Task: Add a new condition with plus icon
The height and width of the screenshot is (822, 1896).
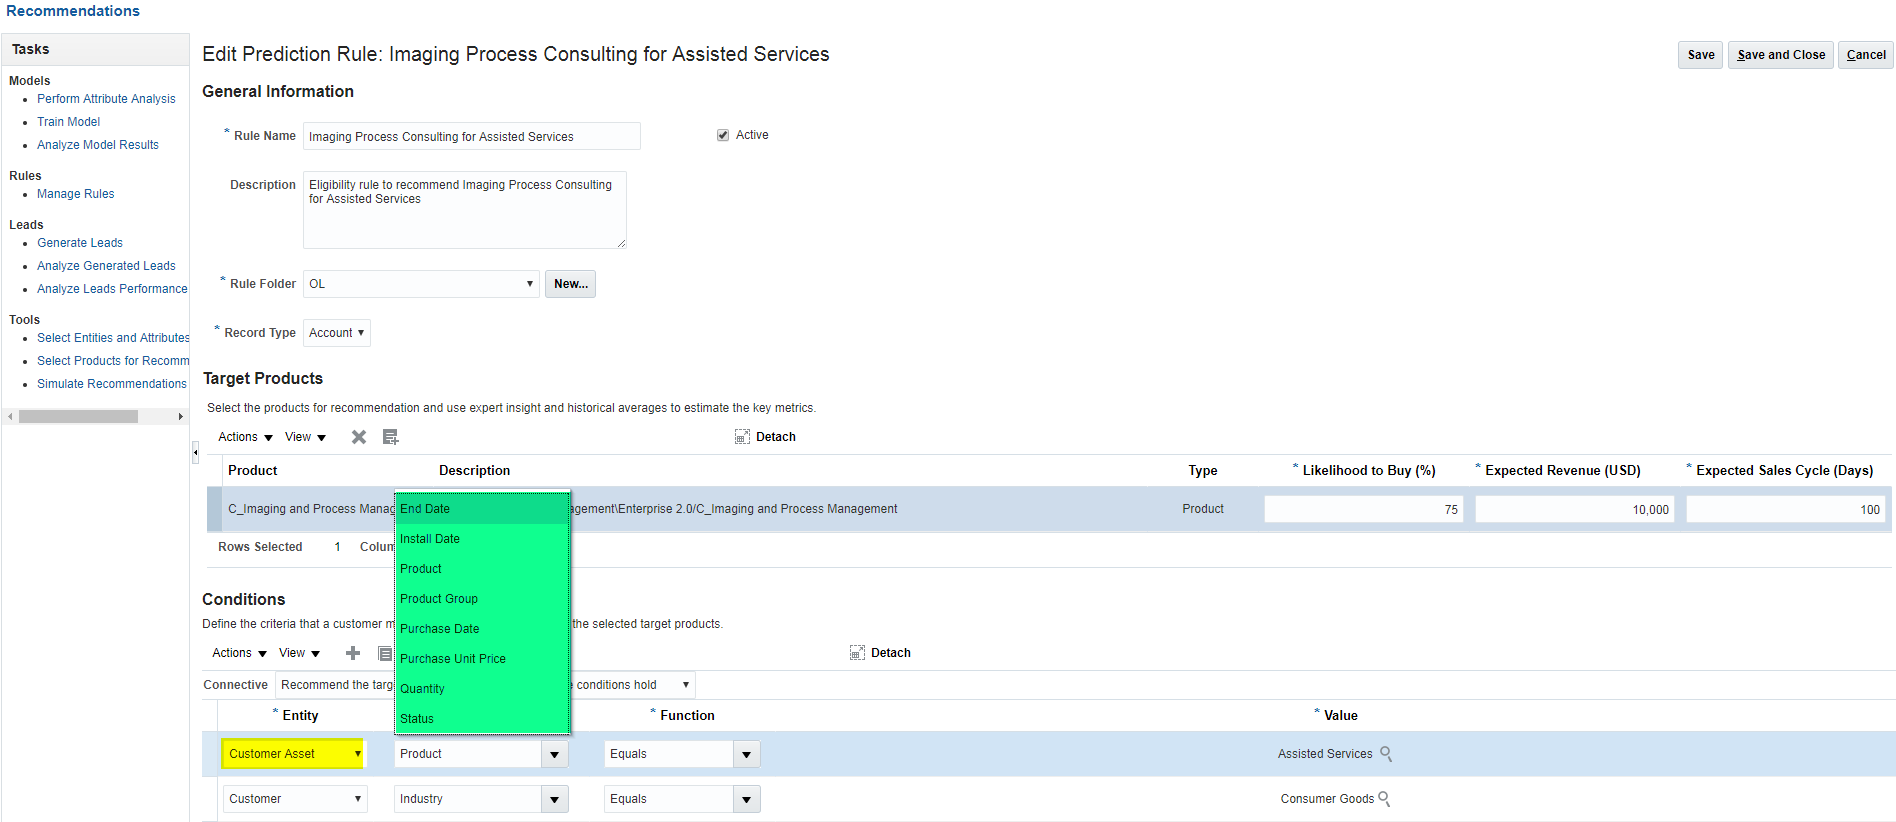Action: pos(353,653)
